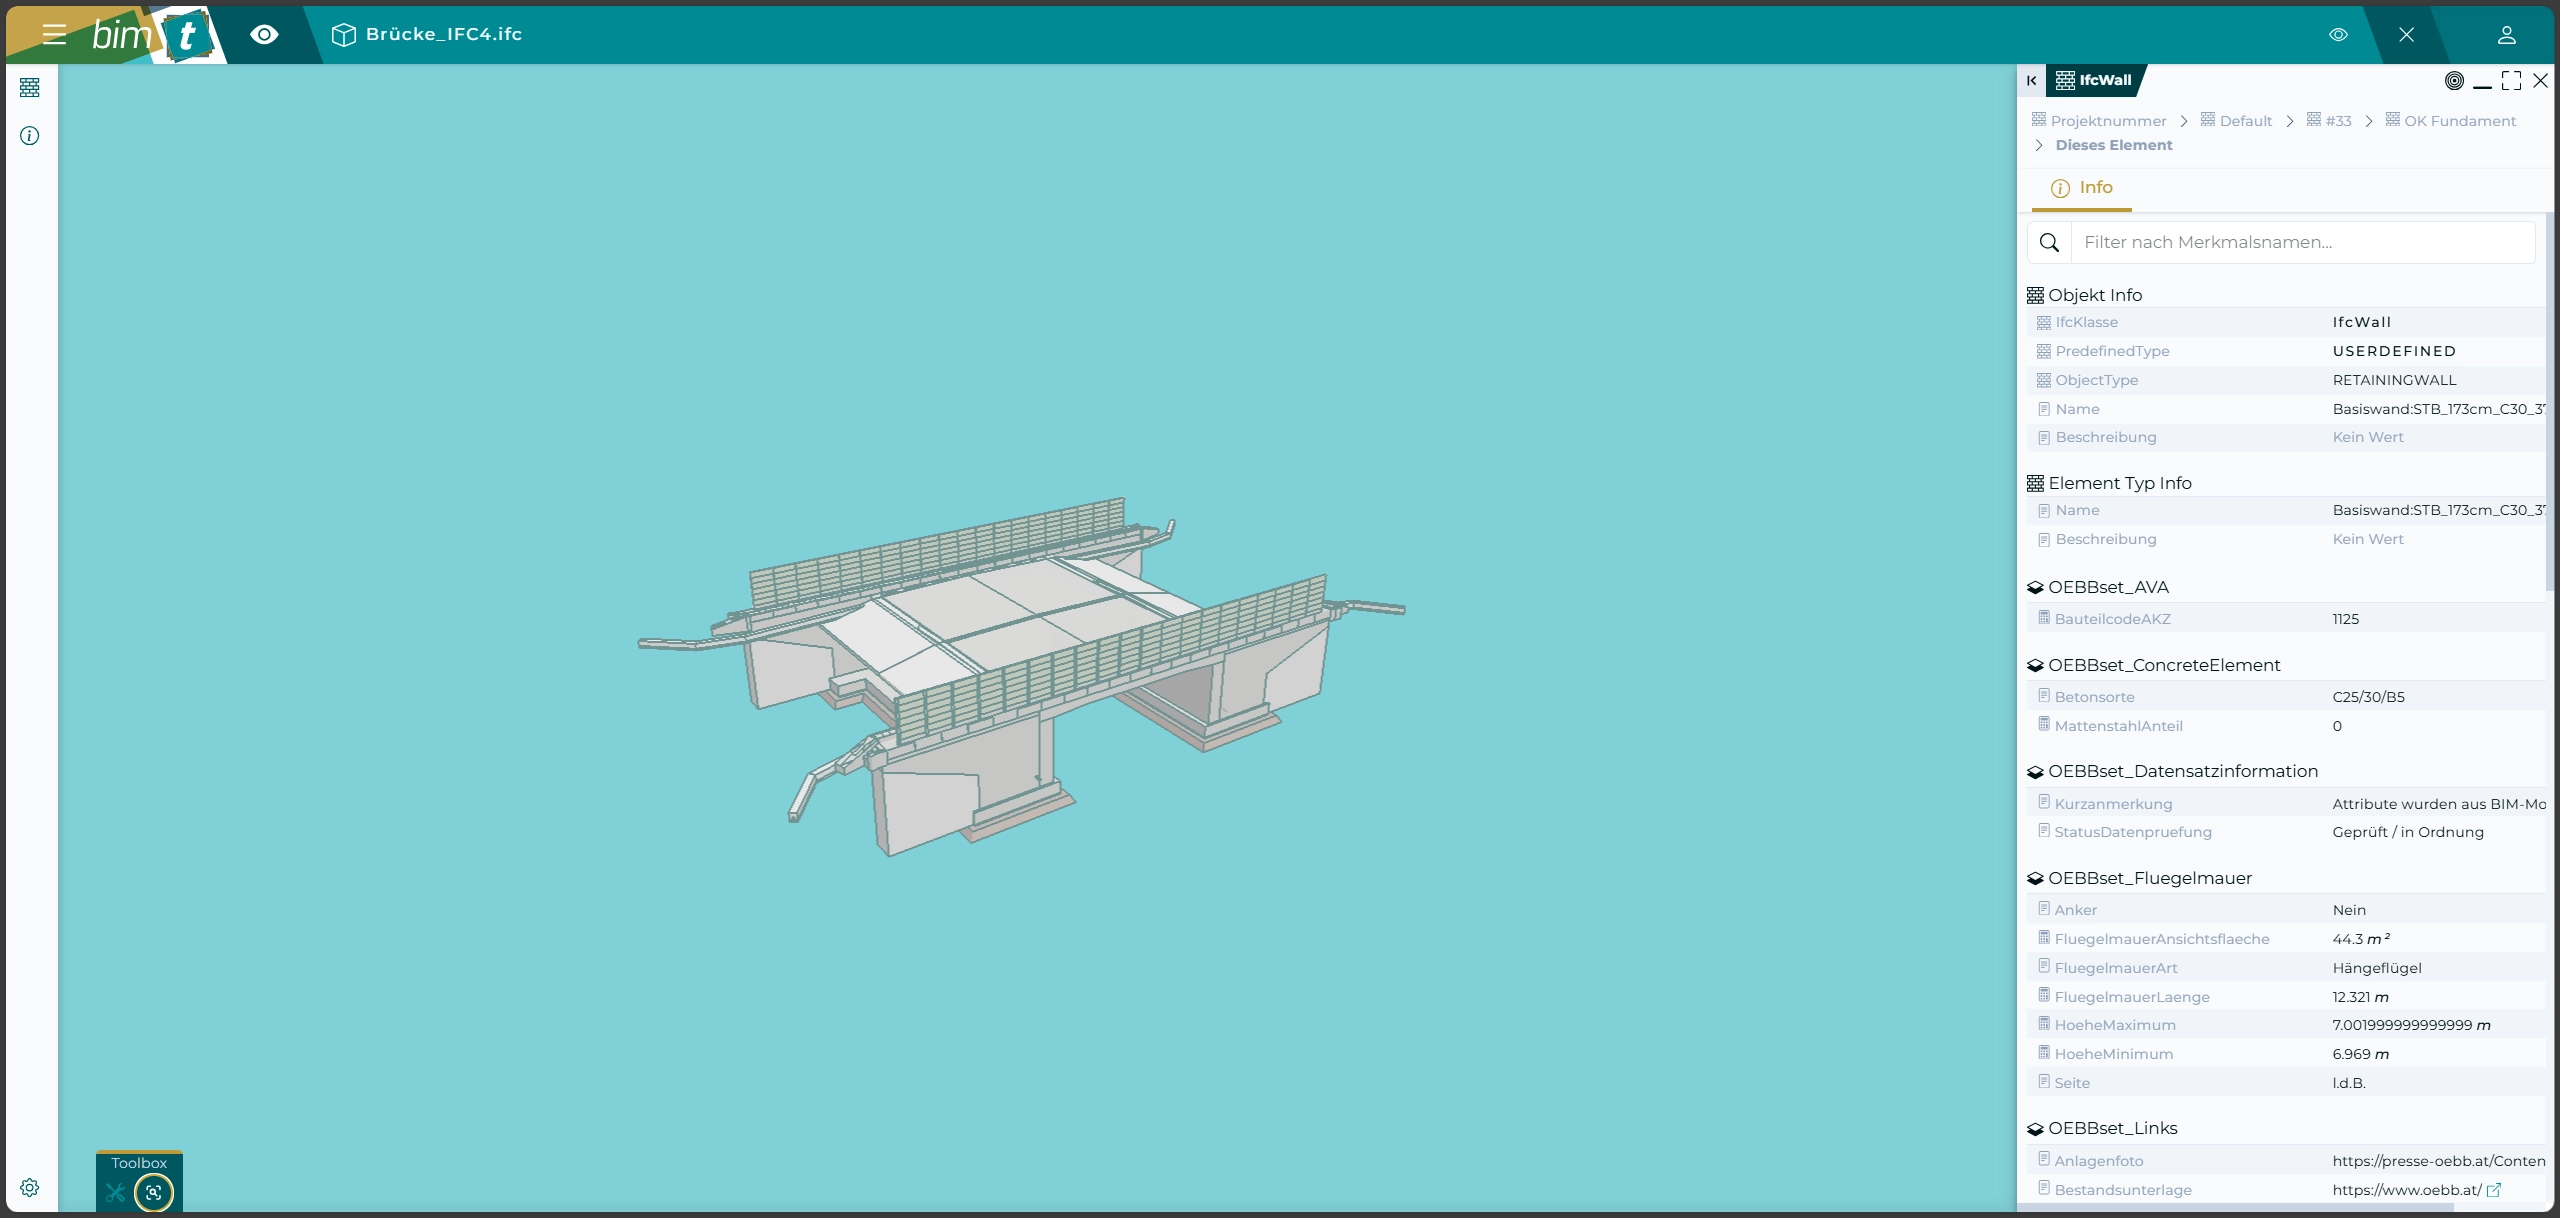Toggle fullscreen for the IfcWall panel

pyautogui.click(x=2511, y=81)
